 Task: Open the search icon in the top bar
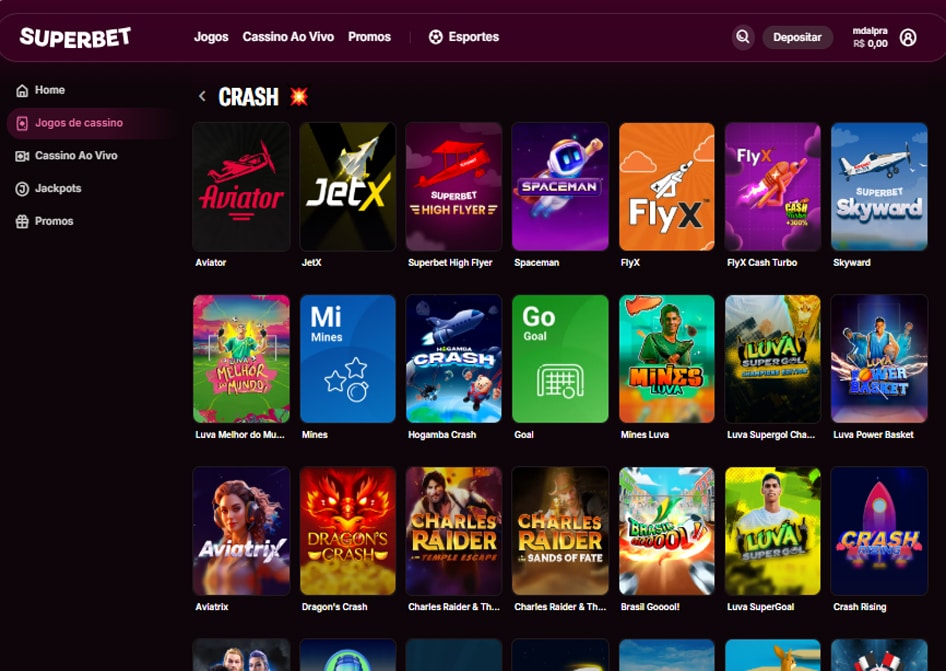(x=742, y=37)
